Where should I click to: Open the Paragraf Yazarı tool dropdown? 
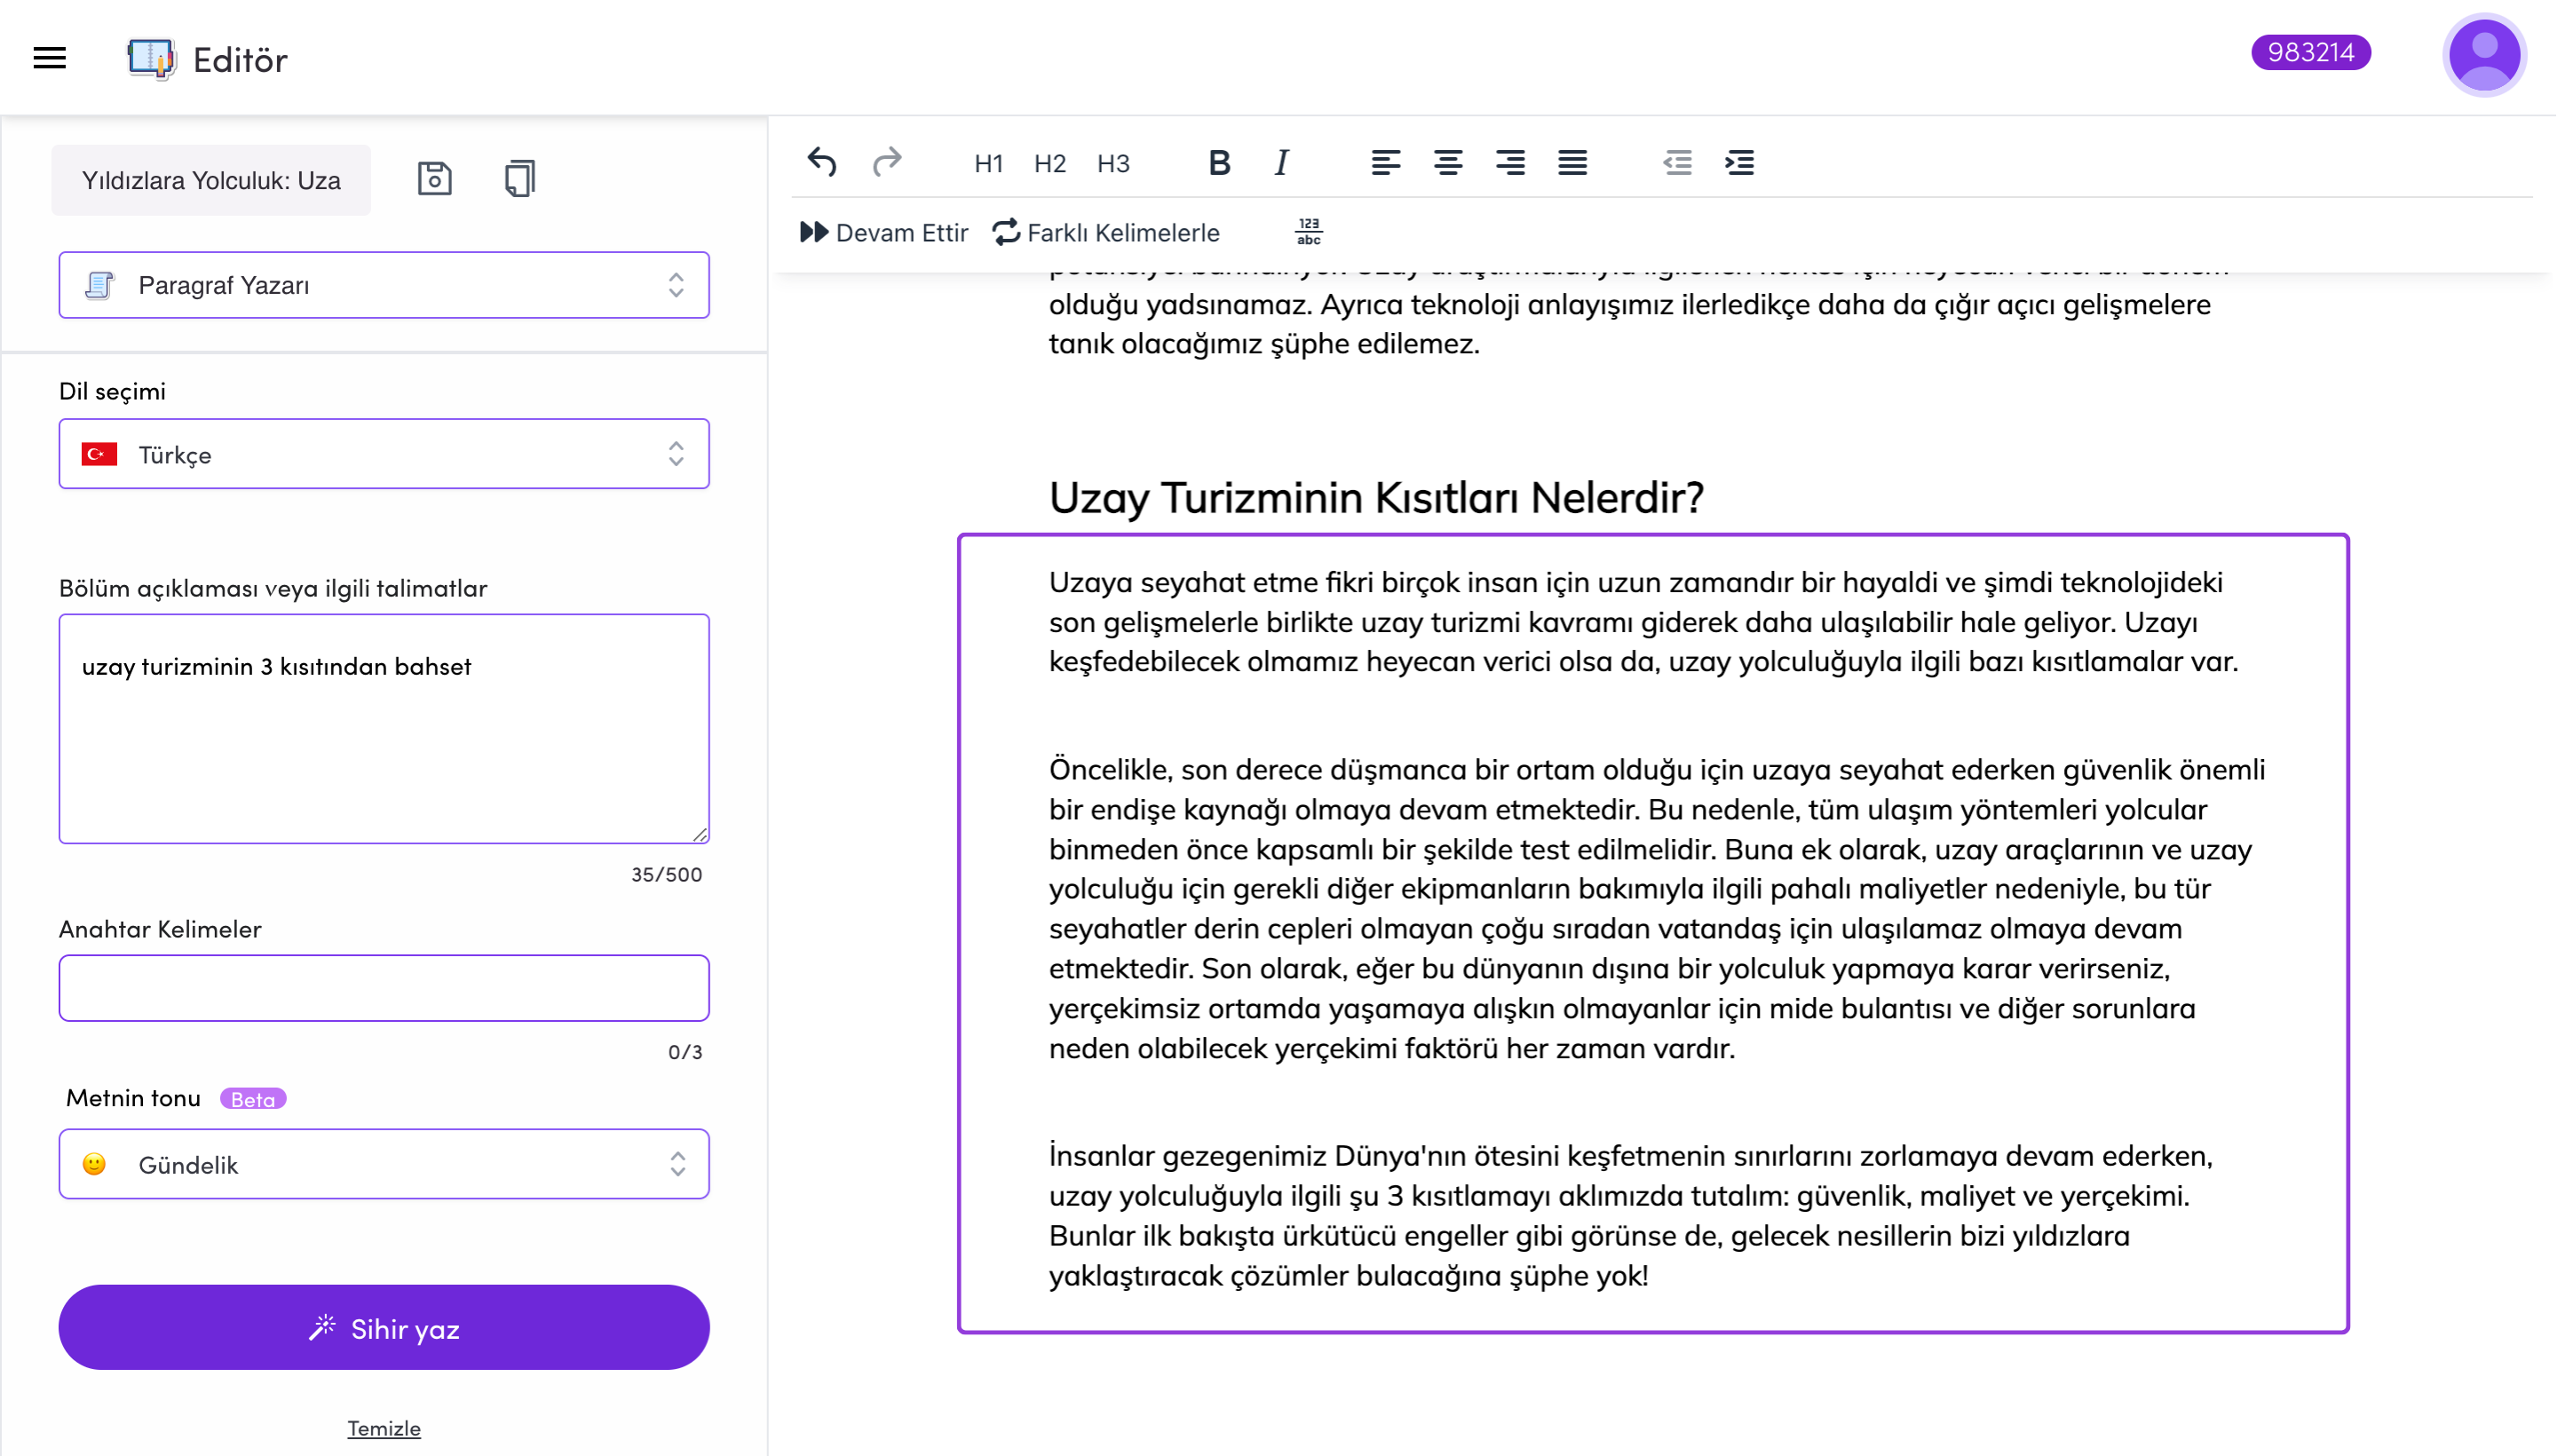pyautogui.click(x=384, y=285)
